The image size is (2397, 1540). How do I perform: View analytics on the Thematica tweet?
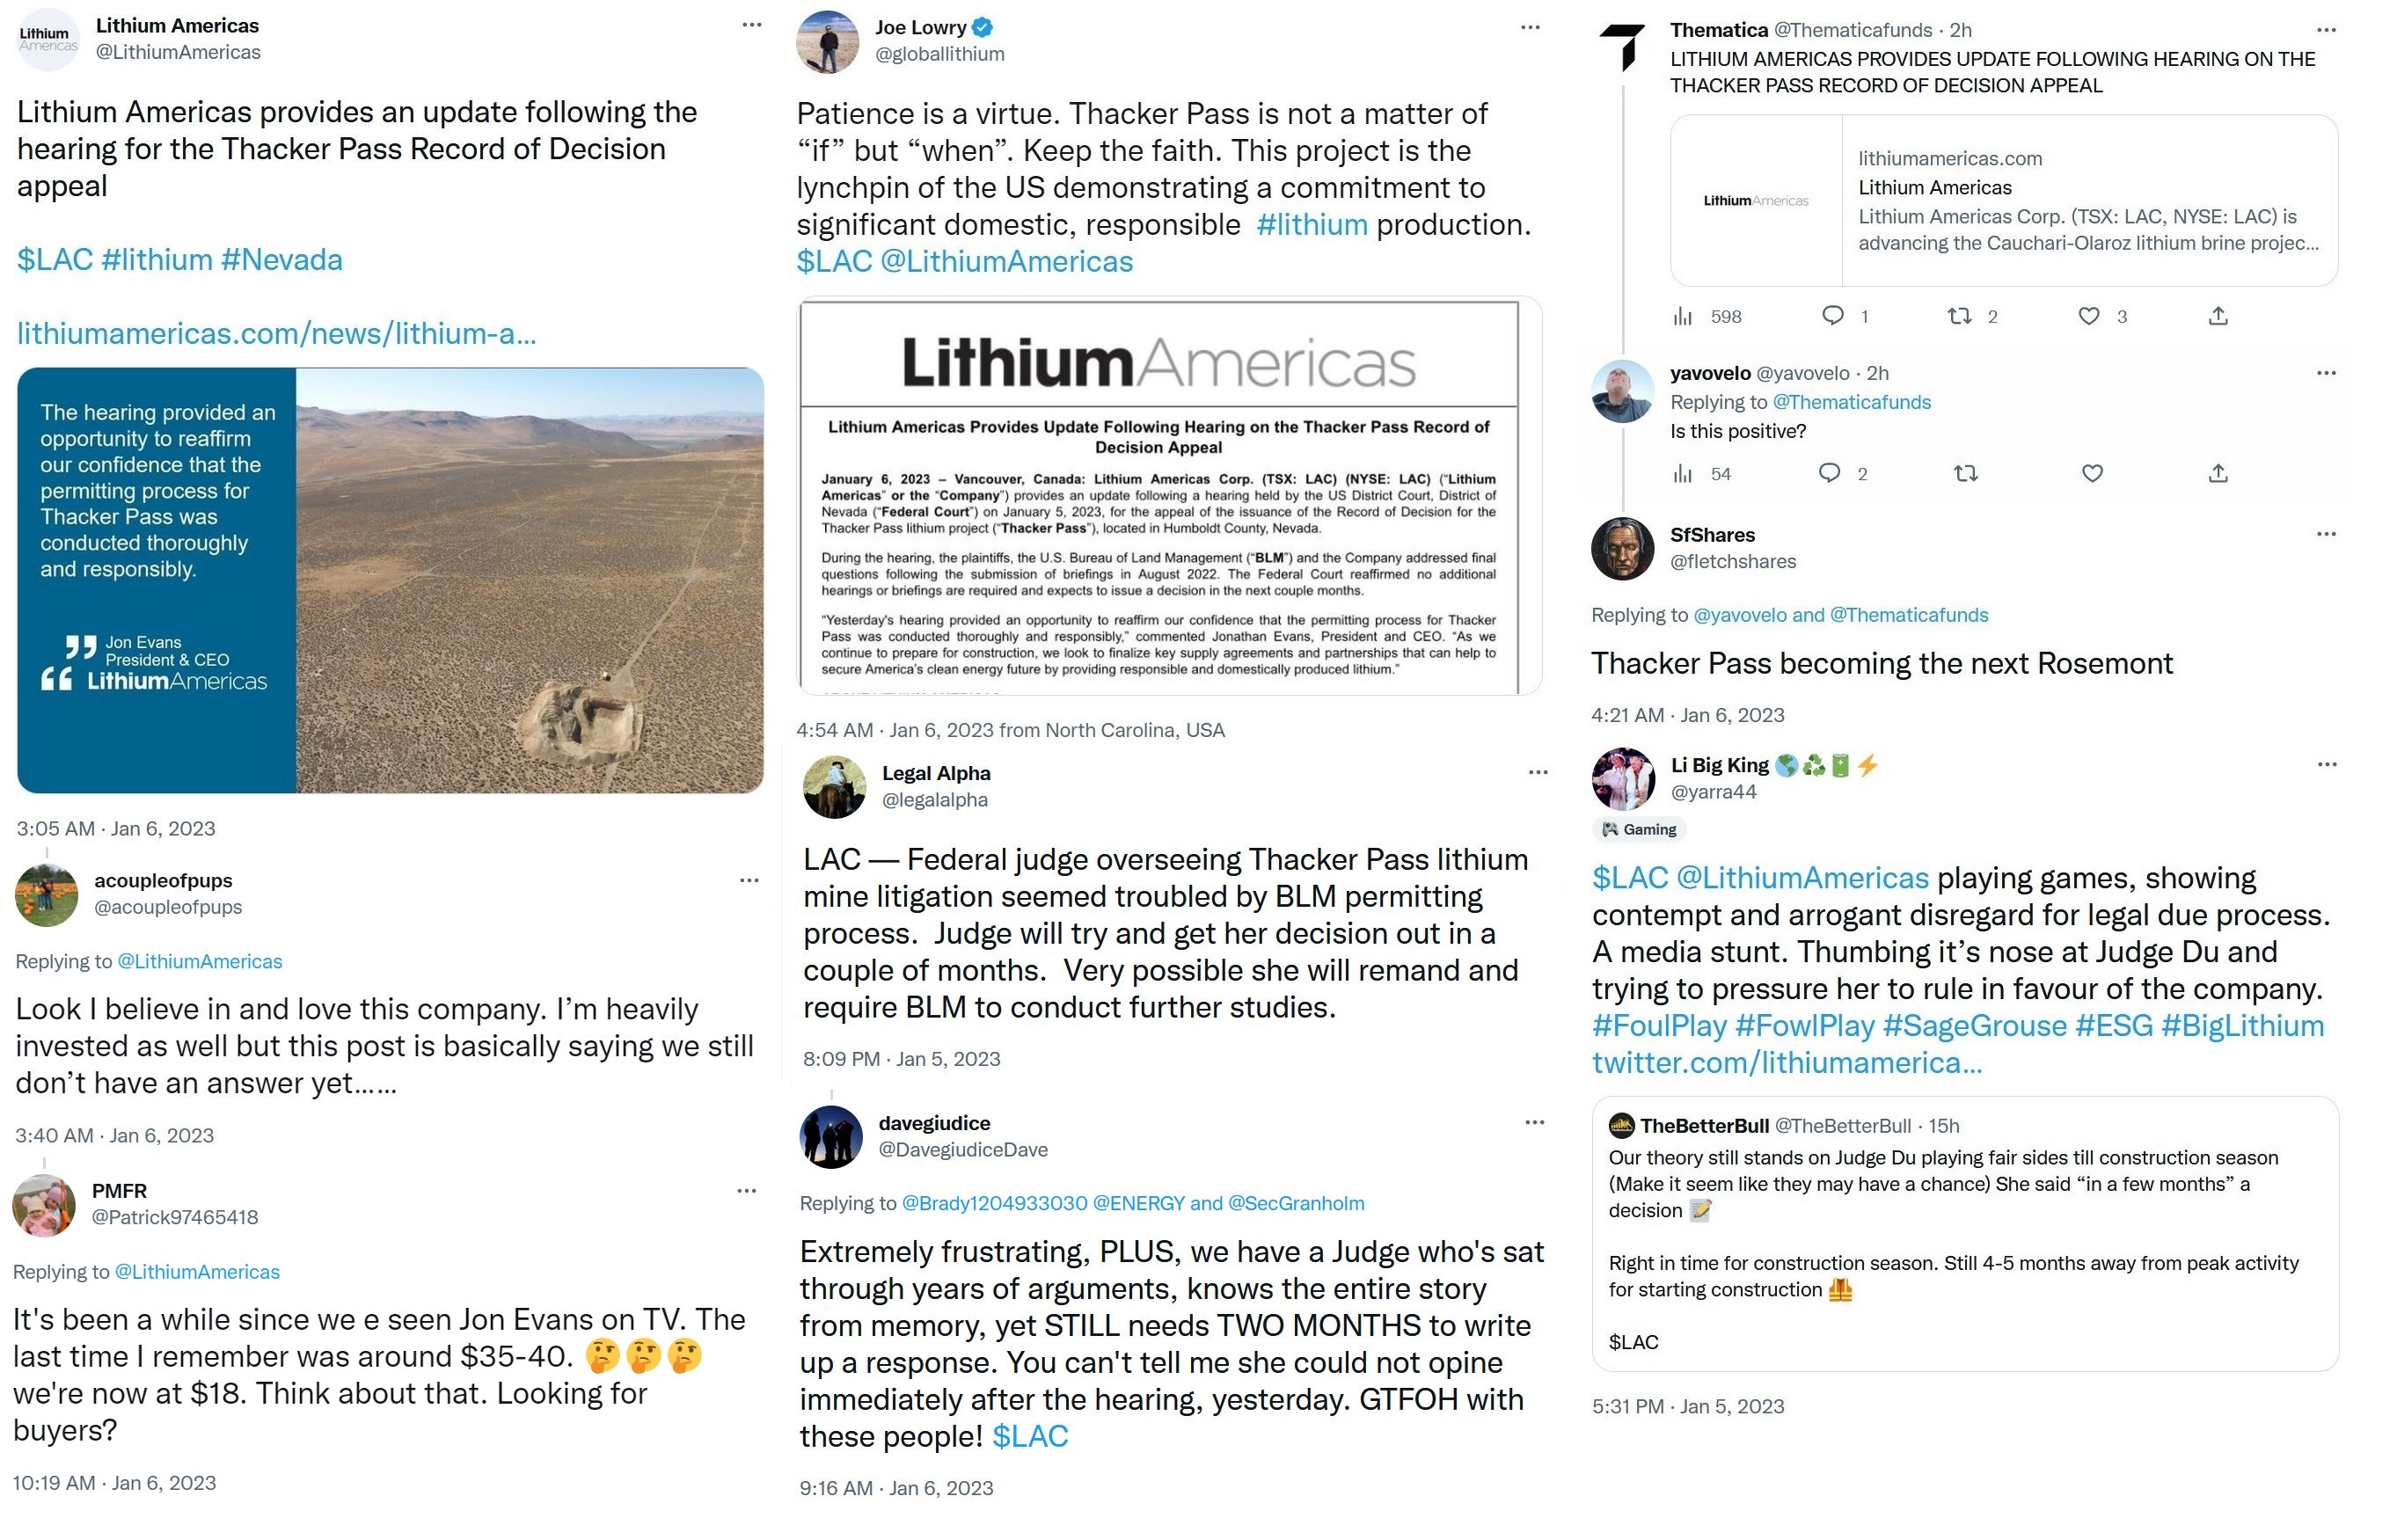(1683, 317)
